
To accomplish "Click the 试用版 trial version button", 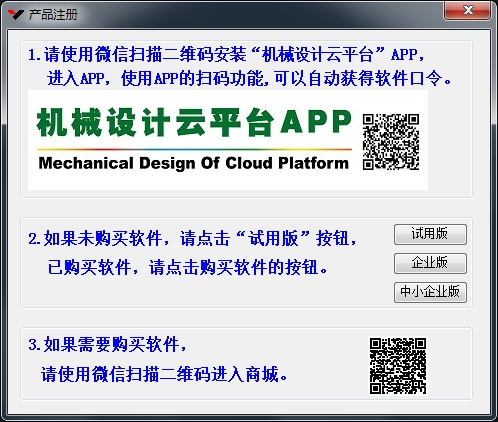I will coord(430,234).
